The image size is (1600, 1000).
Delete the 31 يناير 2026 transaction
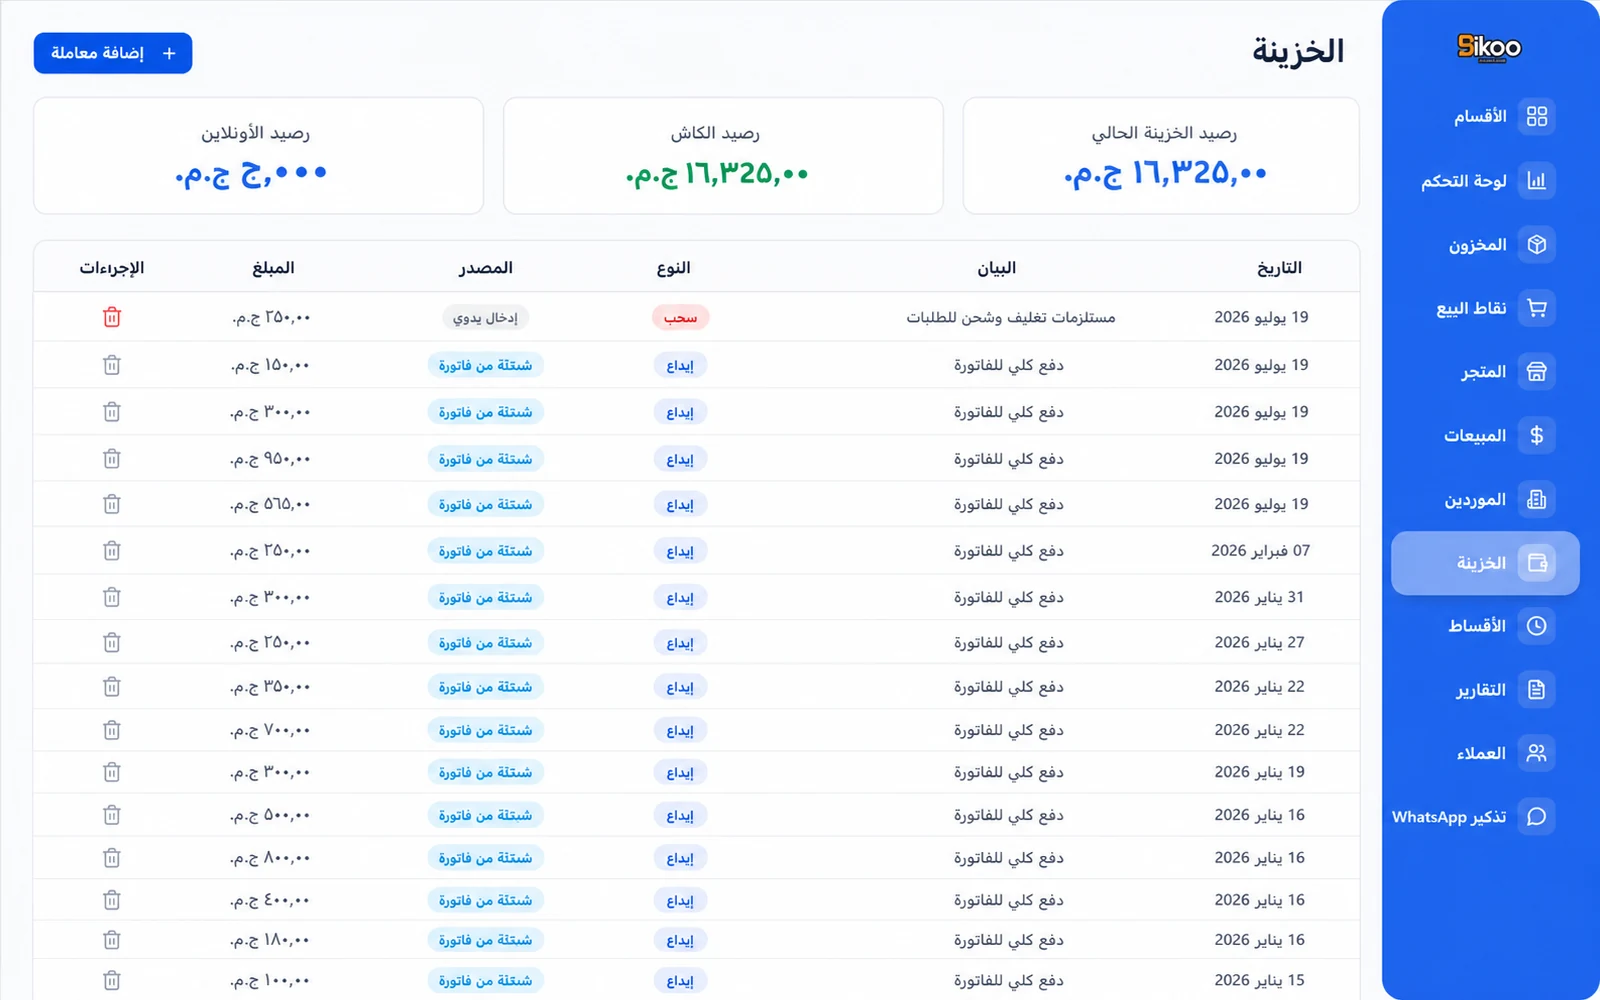[112, 597]
